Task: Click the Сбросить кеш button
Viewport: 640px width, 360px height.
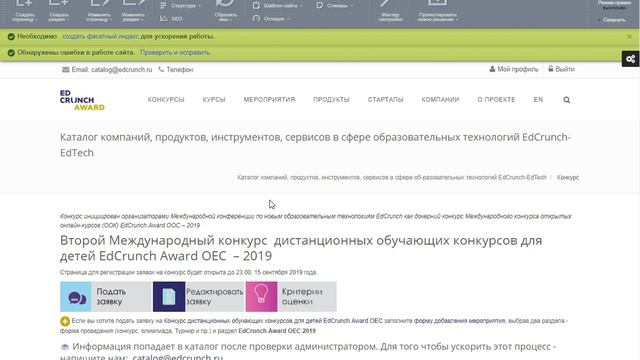Action: pyautogui.click(x=225, y=11)
